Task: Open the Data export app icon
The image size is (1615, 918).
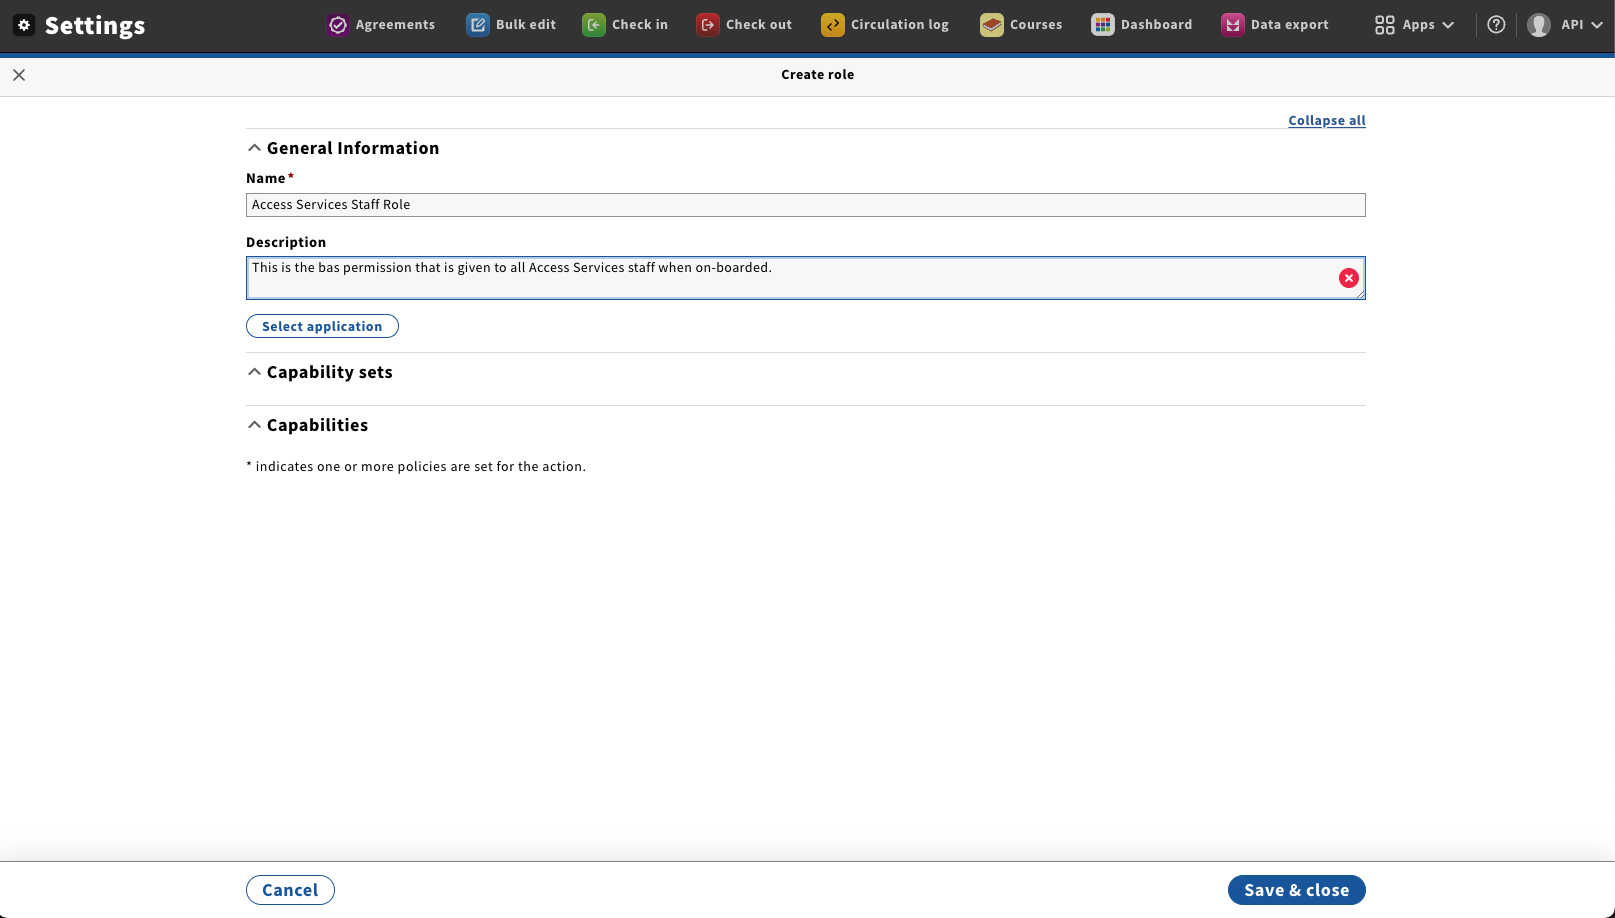Action: (x=1233, y=25)
